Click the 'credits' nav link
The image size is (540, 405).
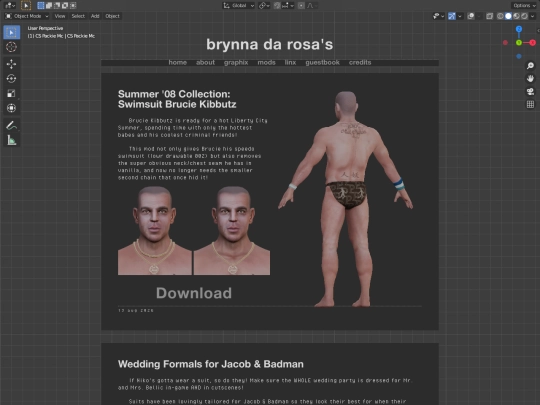[x=360, y=62]
